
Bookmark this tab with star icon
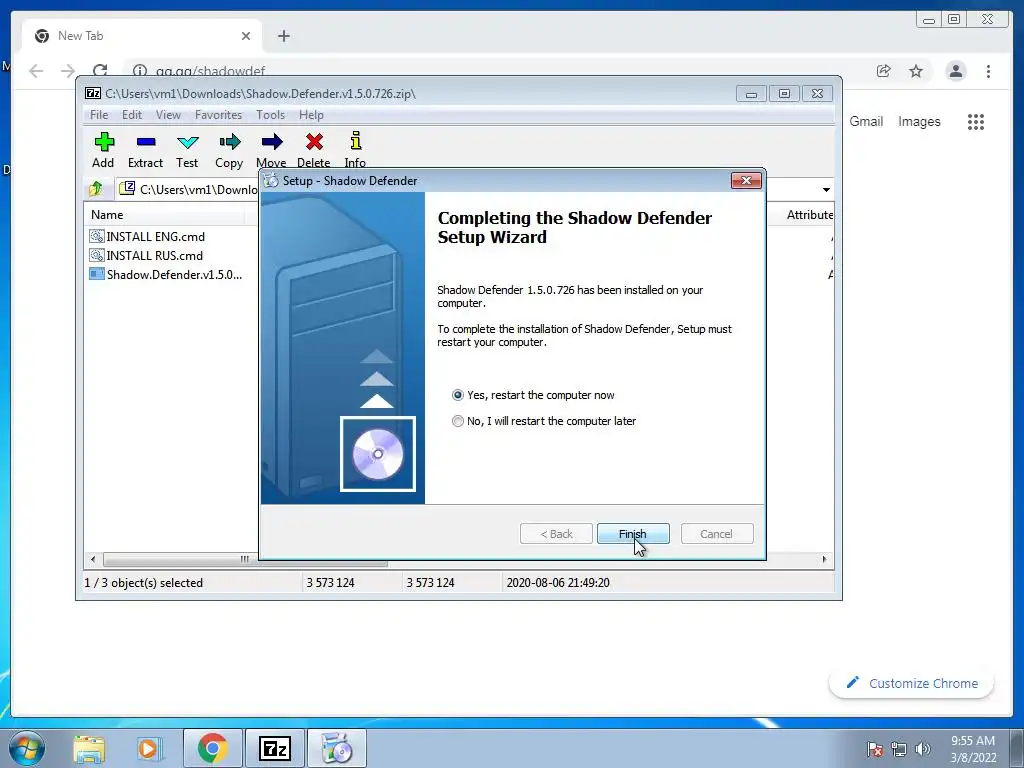[x=916, y=71]
